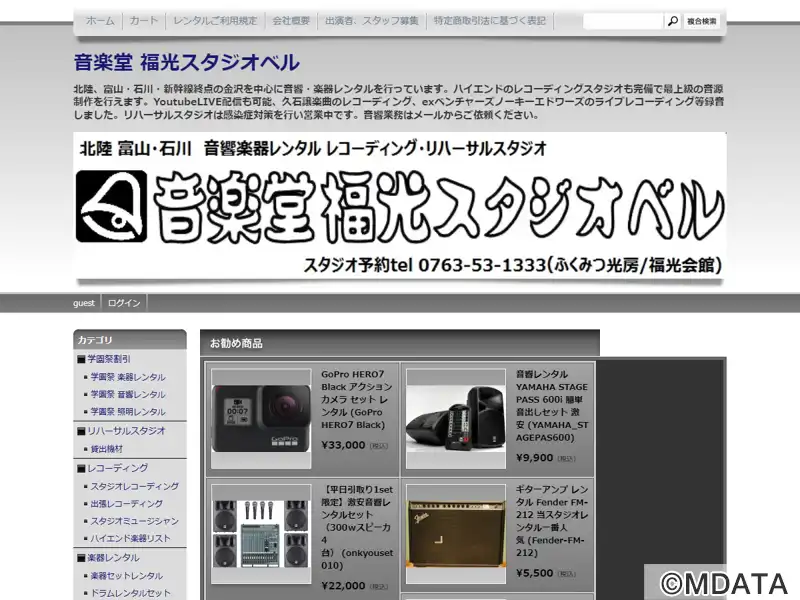Open the 楽器レンタル category
The width and height of the screenshot is (800, 600).
[113, 558]
